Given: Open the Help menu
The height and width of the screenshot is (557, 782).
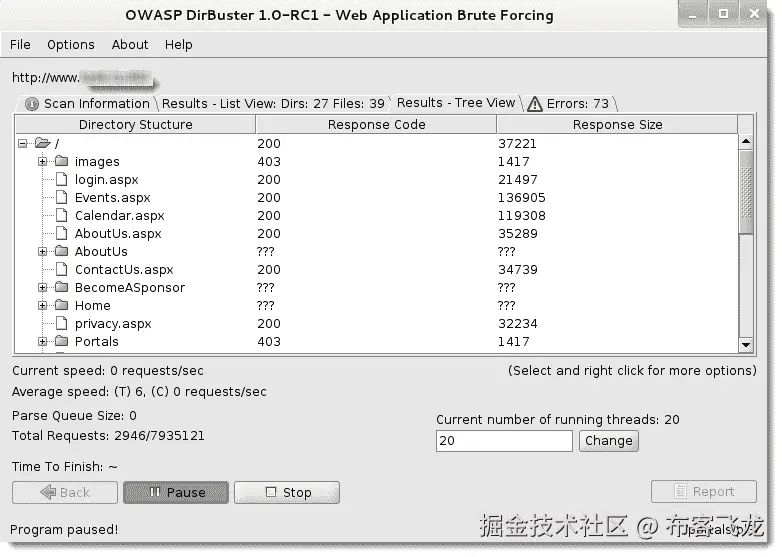Looking at the screenshot, I should (x=179, y=45).
